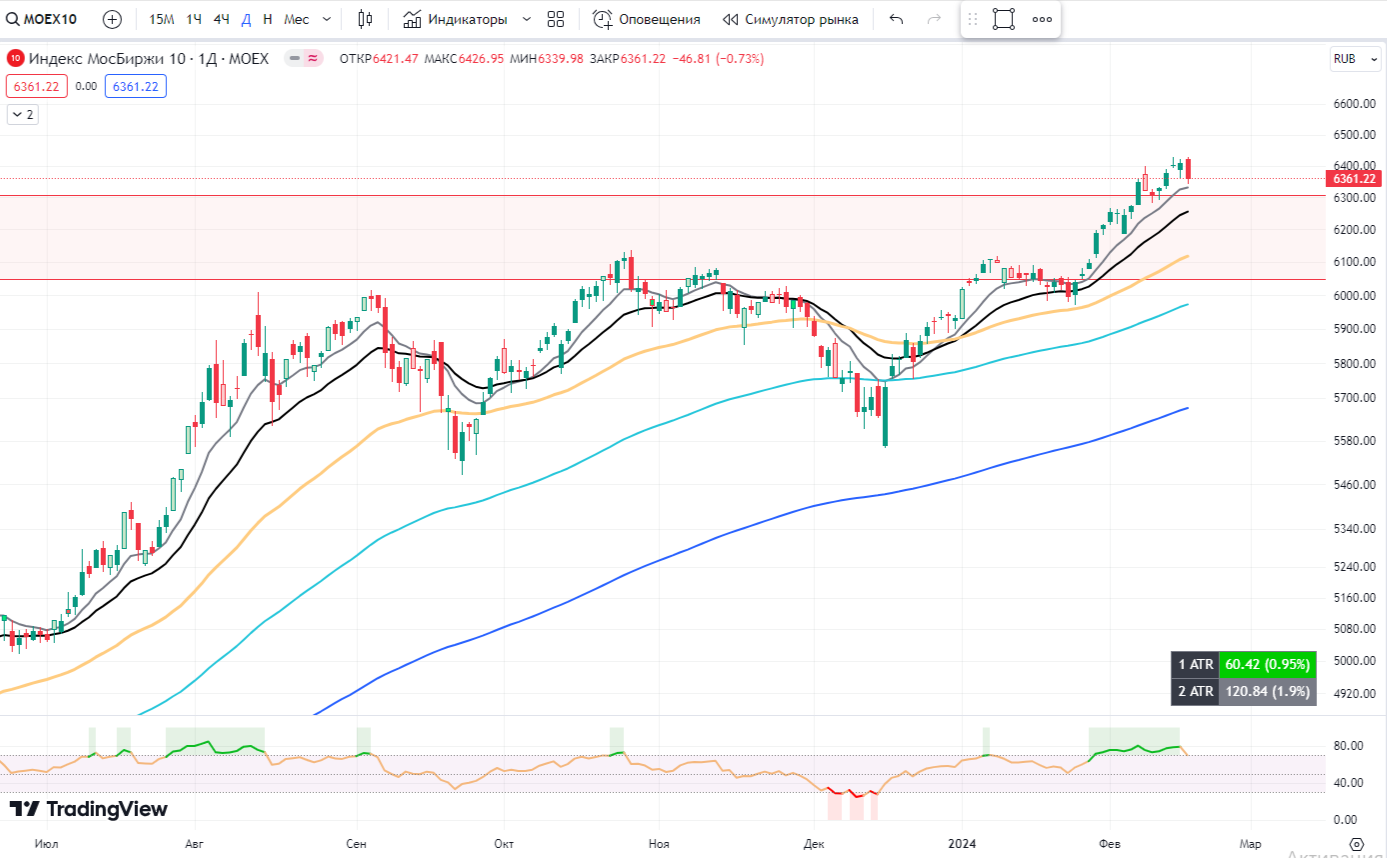Open indicator templates four-squares icon

coord(556,19)
